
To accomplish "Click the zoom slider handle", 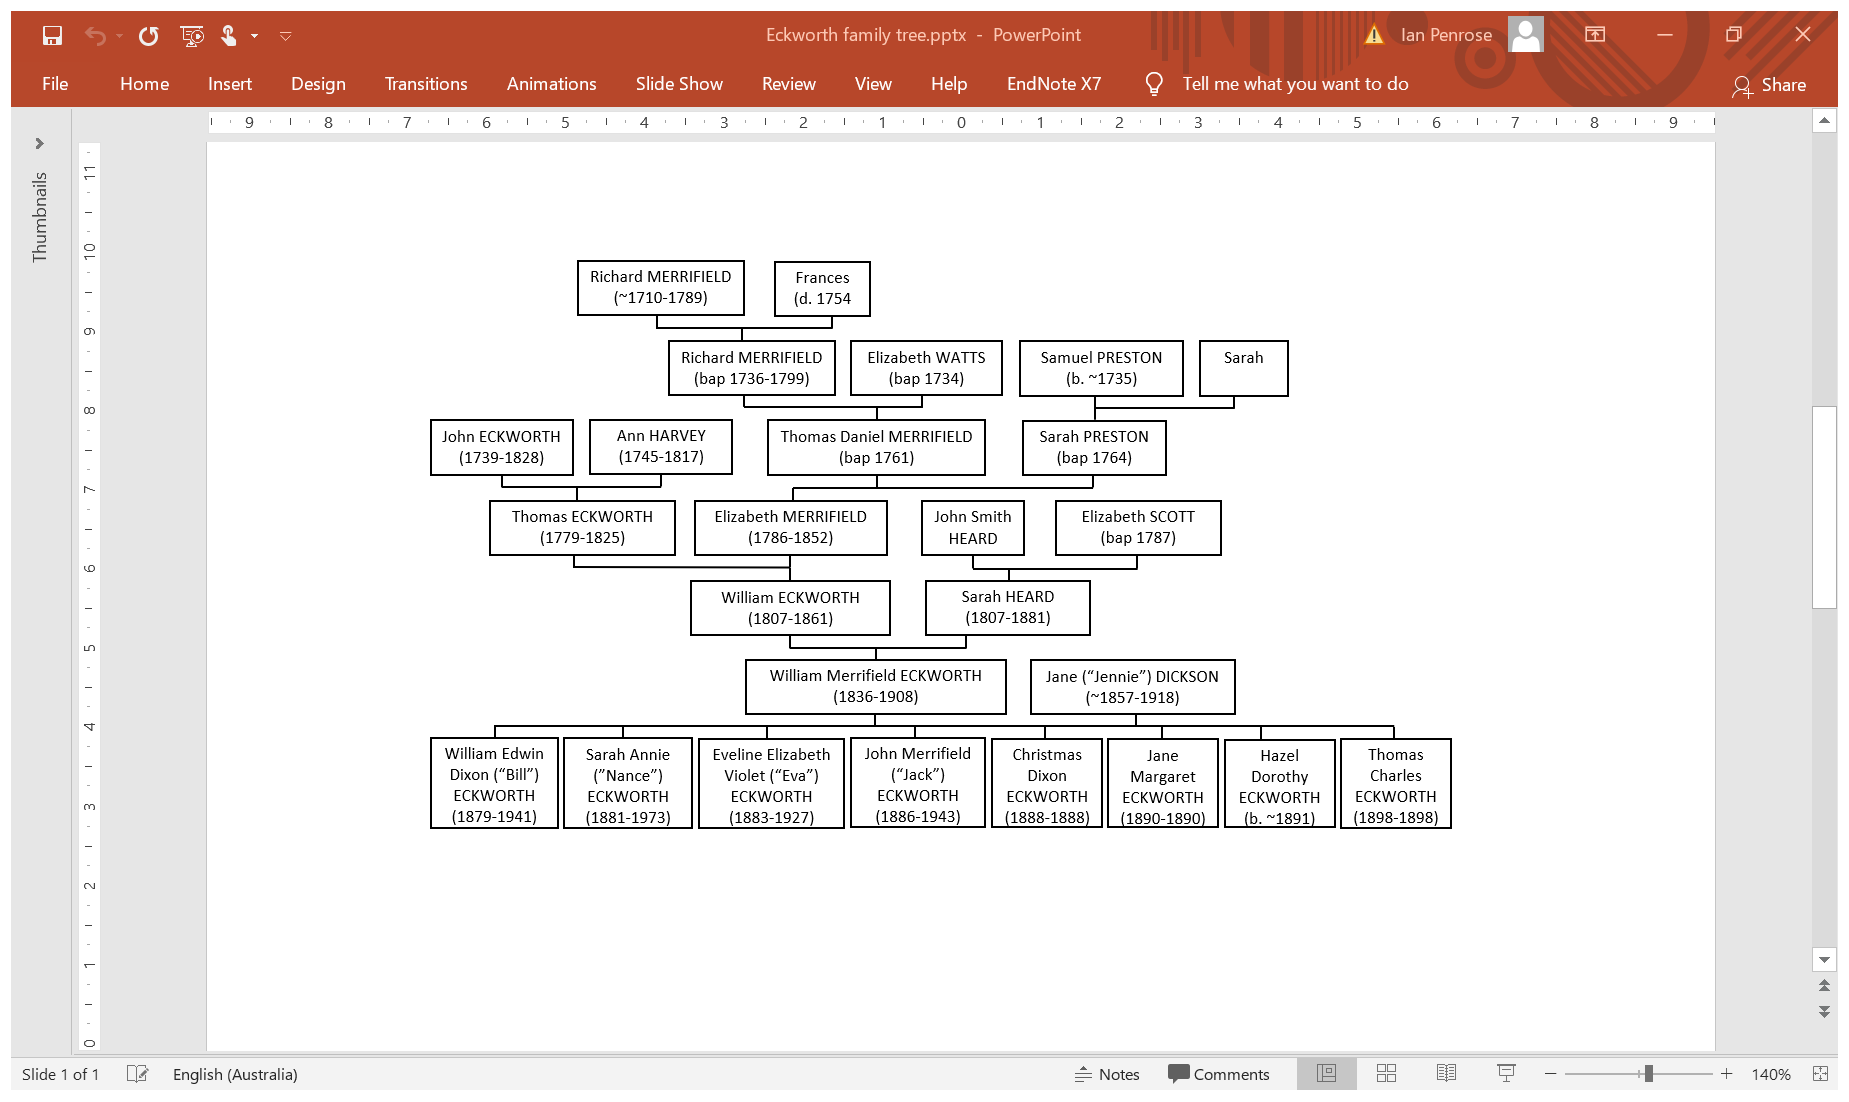I will [x=1648, y=1074].
